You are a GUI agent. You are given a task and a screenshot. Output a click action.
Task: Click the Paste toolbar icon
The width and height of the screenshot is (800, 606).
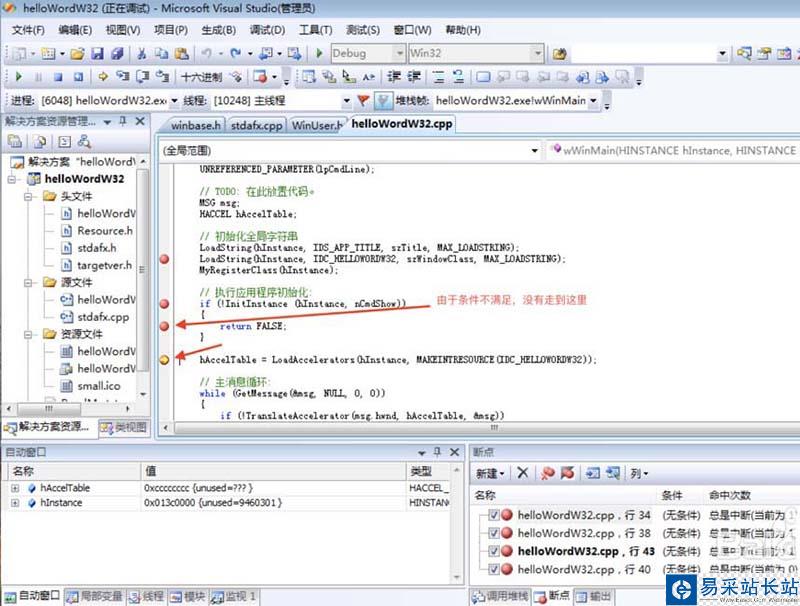coord(182,53)
